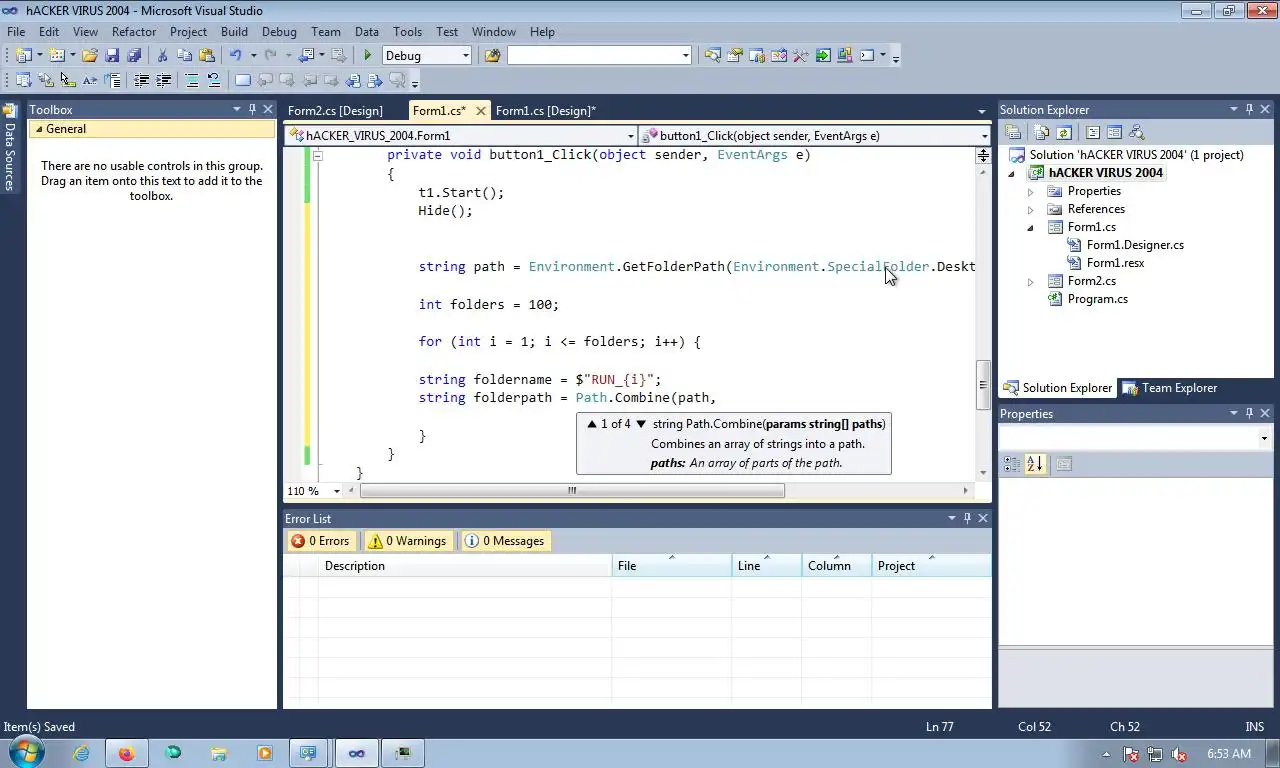Start debugging with the green play icon

(368, 55)
